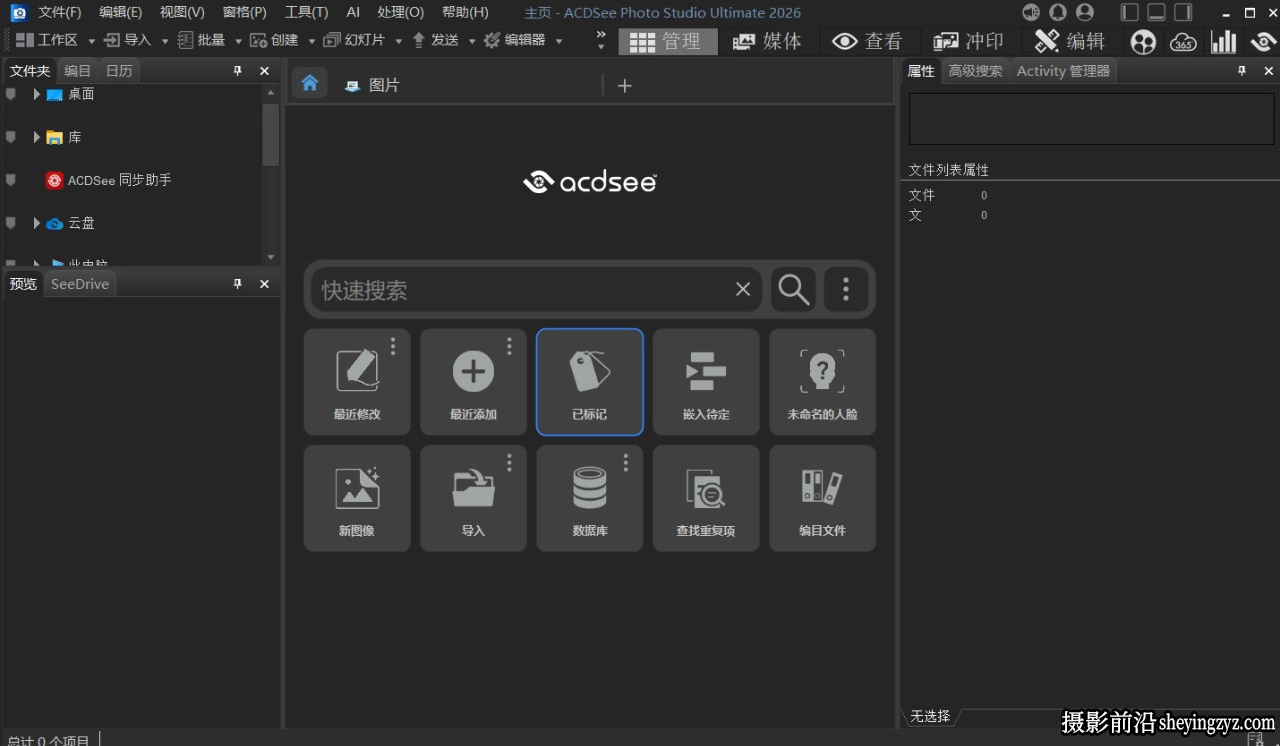
Task: Open the 视图(V) menu
Action: coord(182,12)
